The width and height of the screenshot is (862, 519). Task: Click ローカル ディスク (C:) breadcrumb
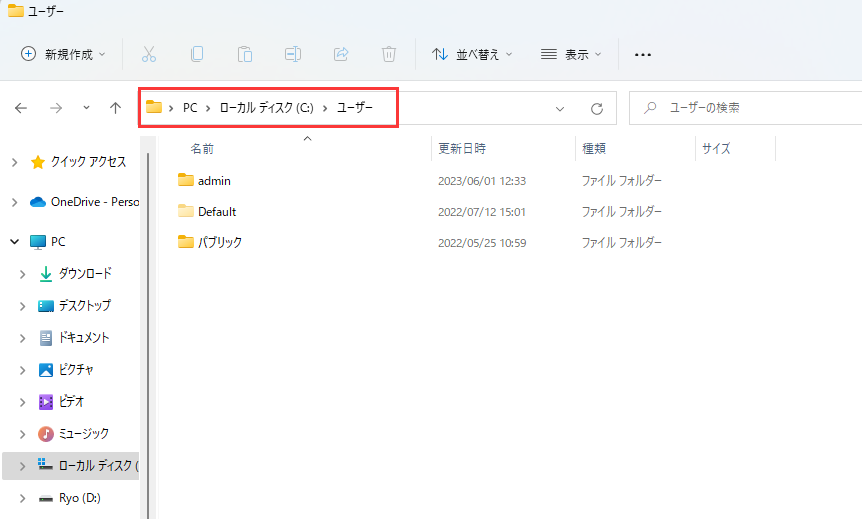(x=267, y=108)
